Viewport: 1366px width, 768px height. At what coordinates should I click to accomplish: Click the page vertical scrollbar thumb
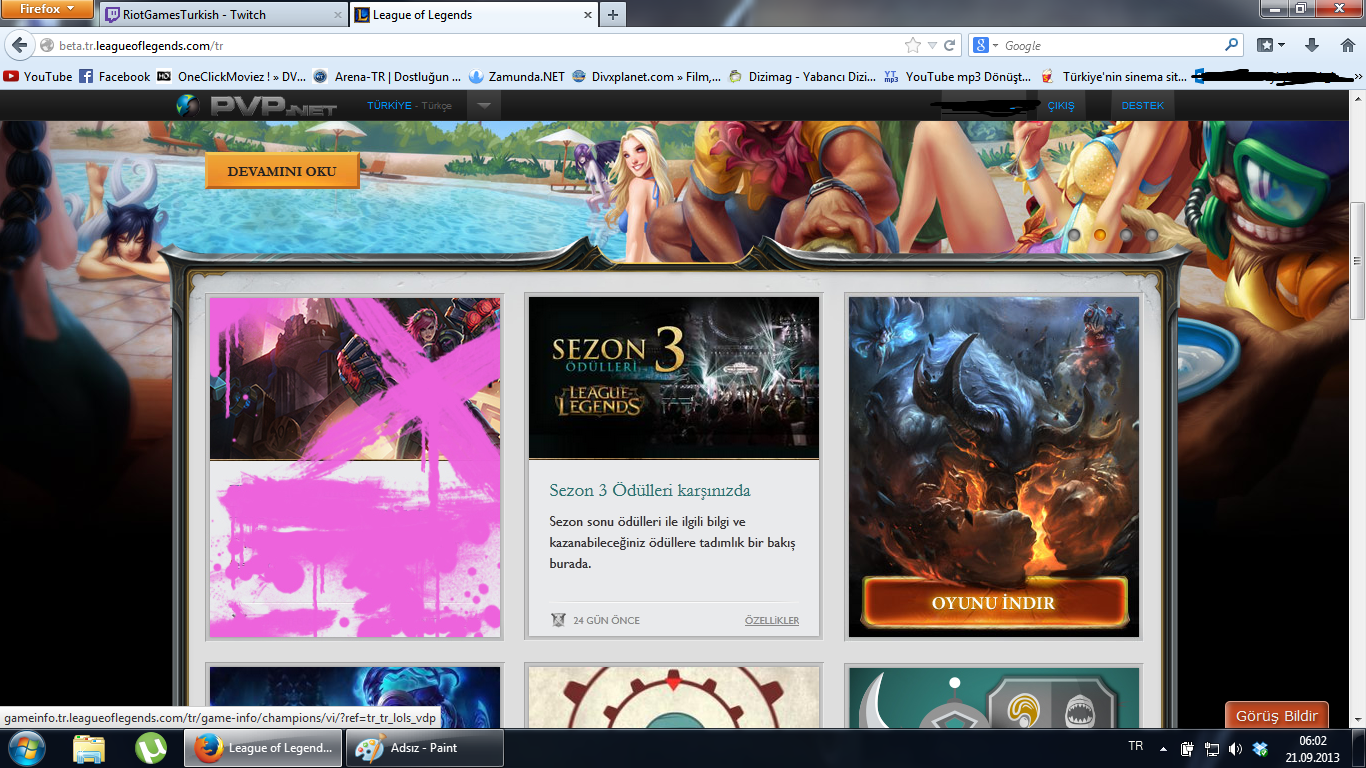click(x=1357, y=261)
